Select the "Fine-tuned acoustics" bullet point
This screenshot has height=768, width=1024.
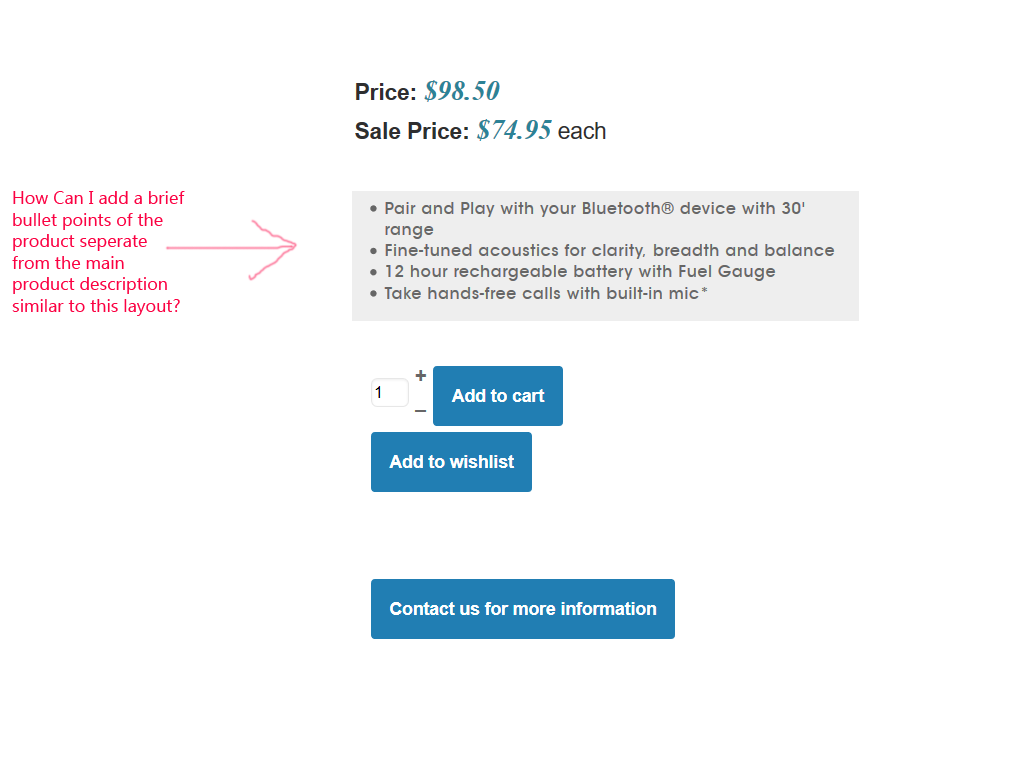point(609,251)
